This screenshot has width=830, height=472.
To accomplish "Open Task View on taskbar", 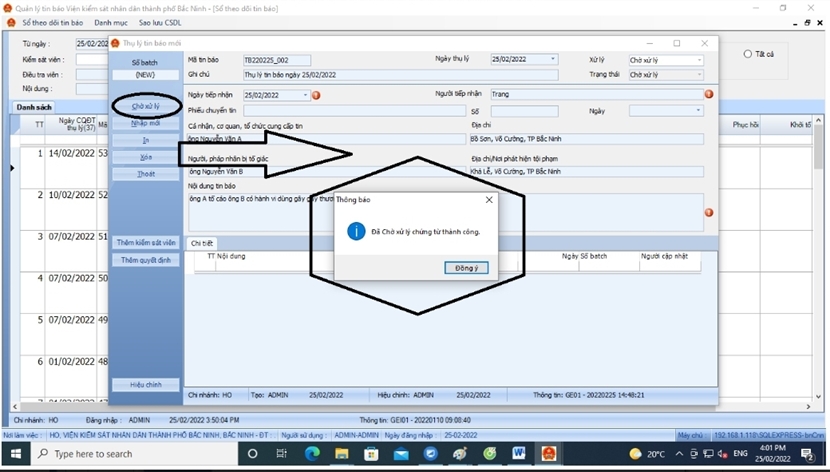I will point(282,454).
